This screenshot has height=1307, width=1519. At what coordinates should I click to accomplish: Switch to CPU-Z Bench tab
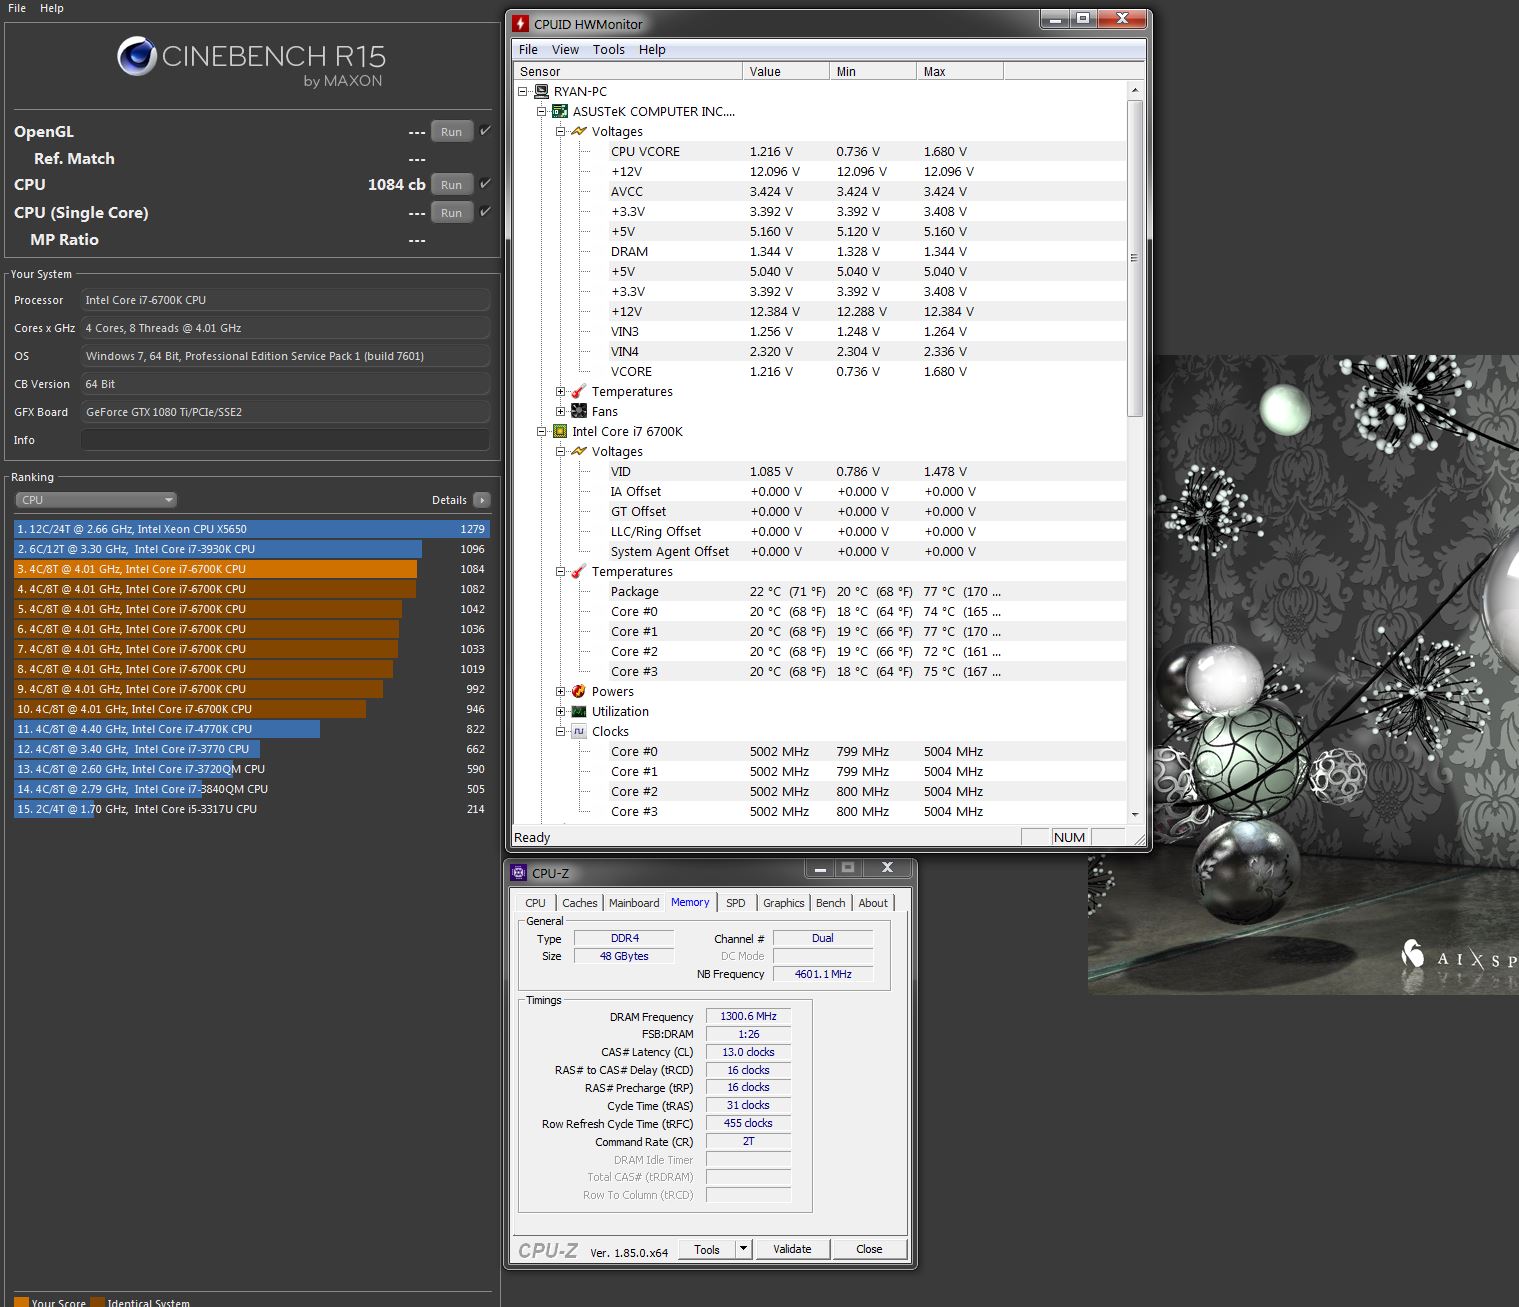click(831, 903)
